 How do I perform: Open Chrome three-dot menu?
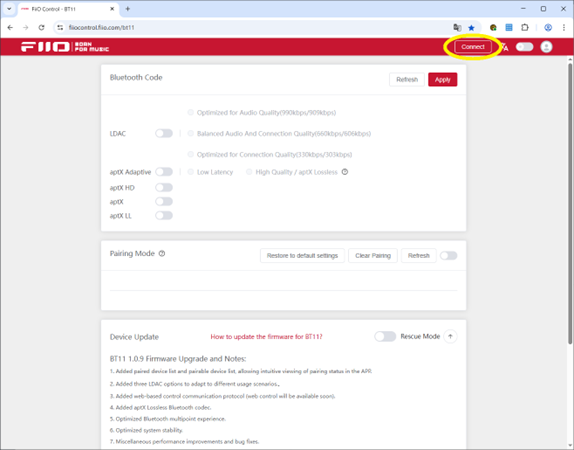[x=564, y=27]
